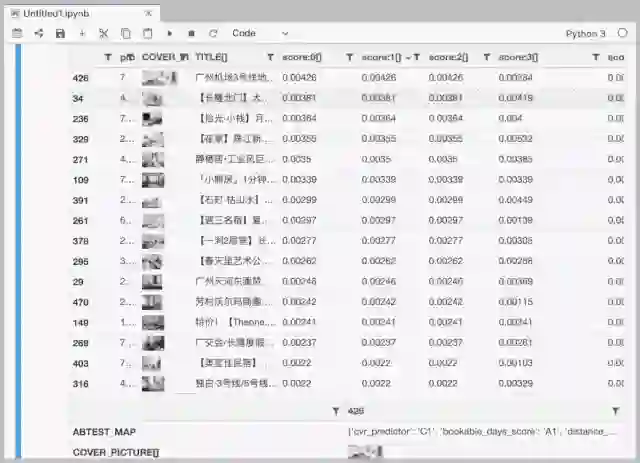The width and height of the screenshot is (640, 463).
Task: Open the file browser toolbar icon
Action: coord(17,33)
